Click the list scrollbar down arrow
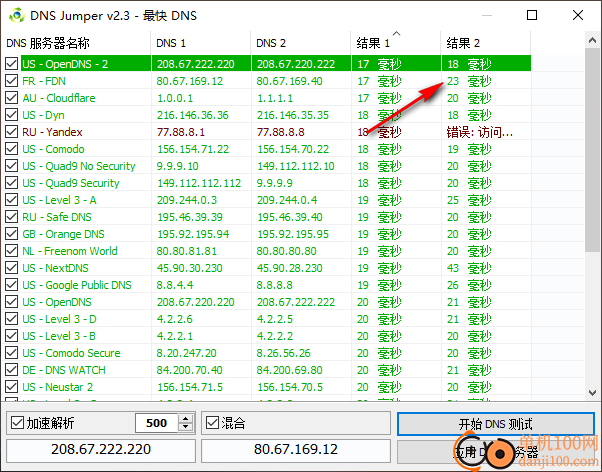Viewport: 602px width, 472px height. [592, 393]
